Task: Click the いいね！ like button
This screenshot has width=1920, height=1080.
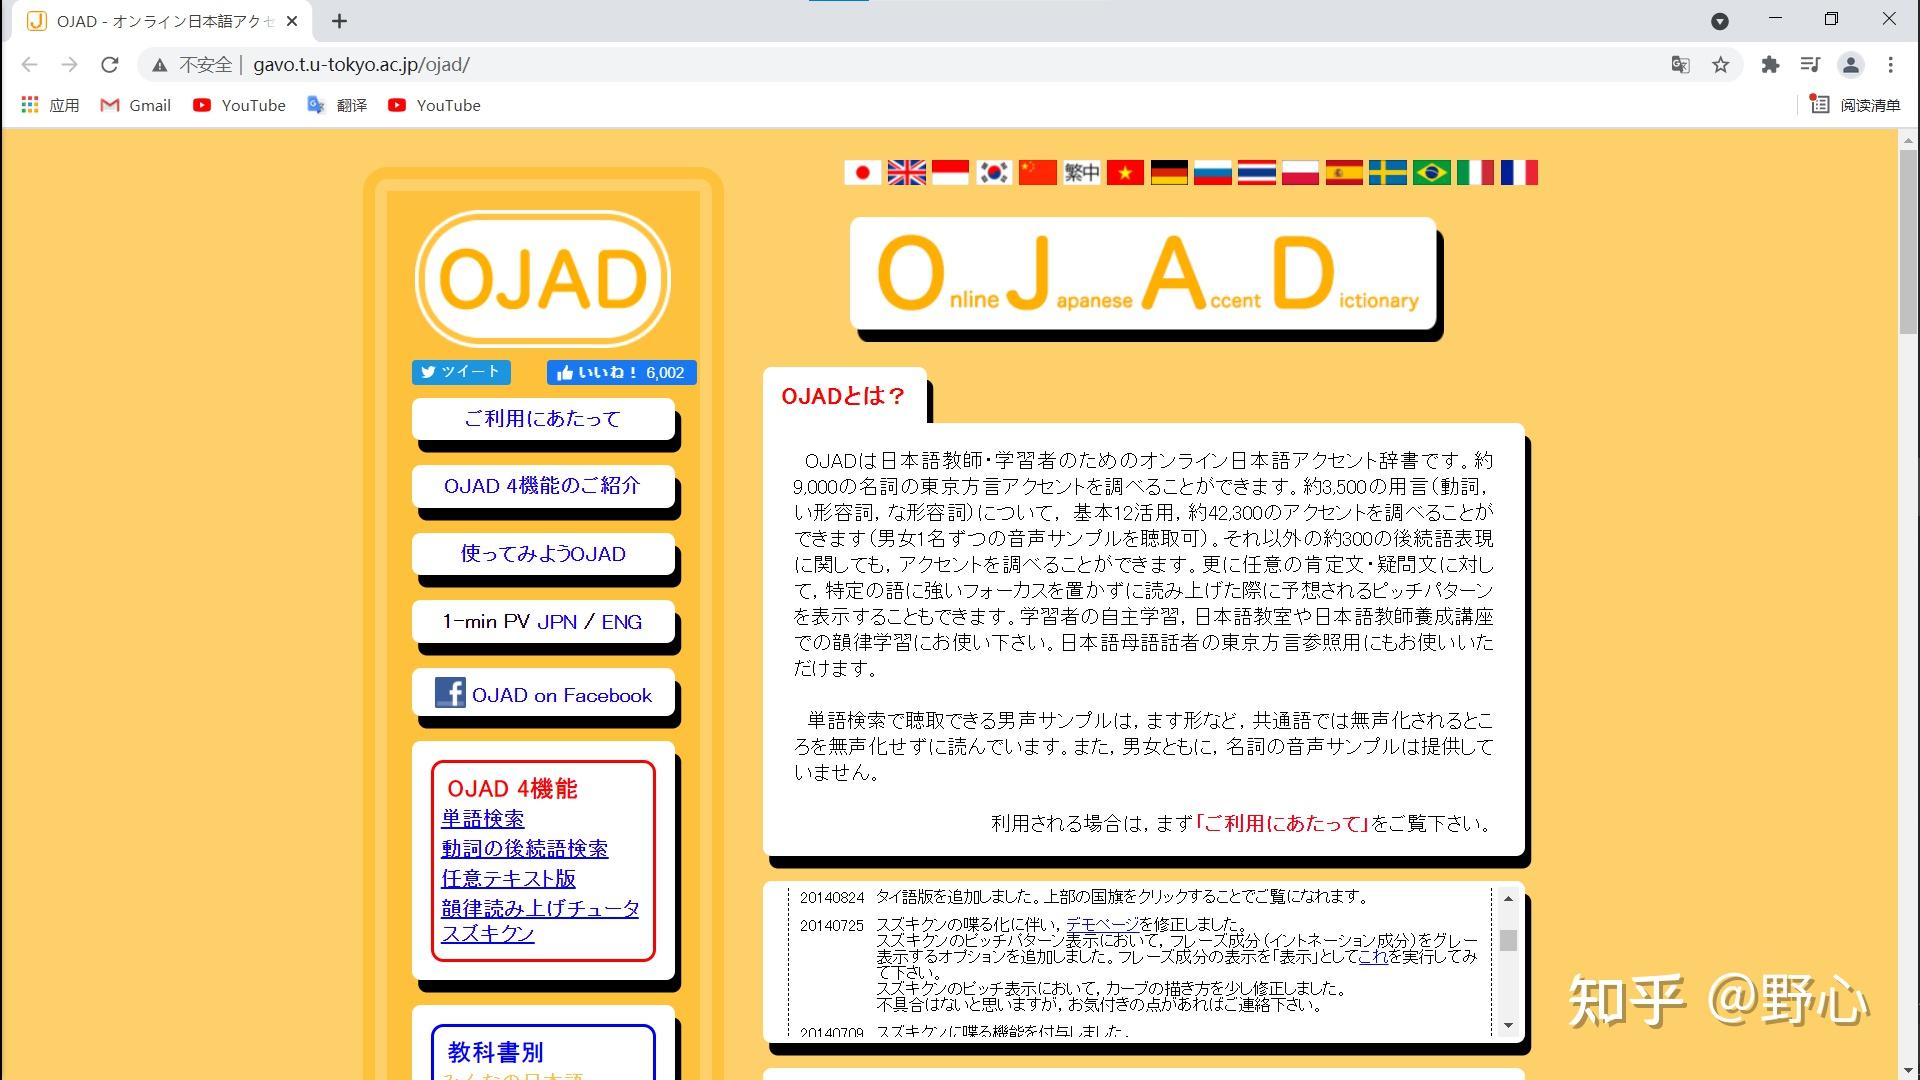Action: click(x=620, y=372)
